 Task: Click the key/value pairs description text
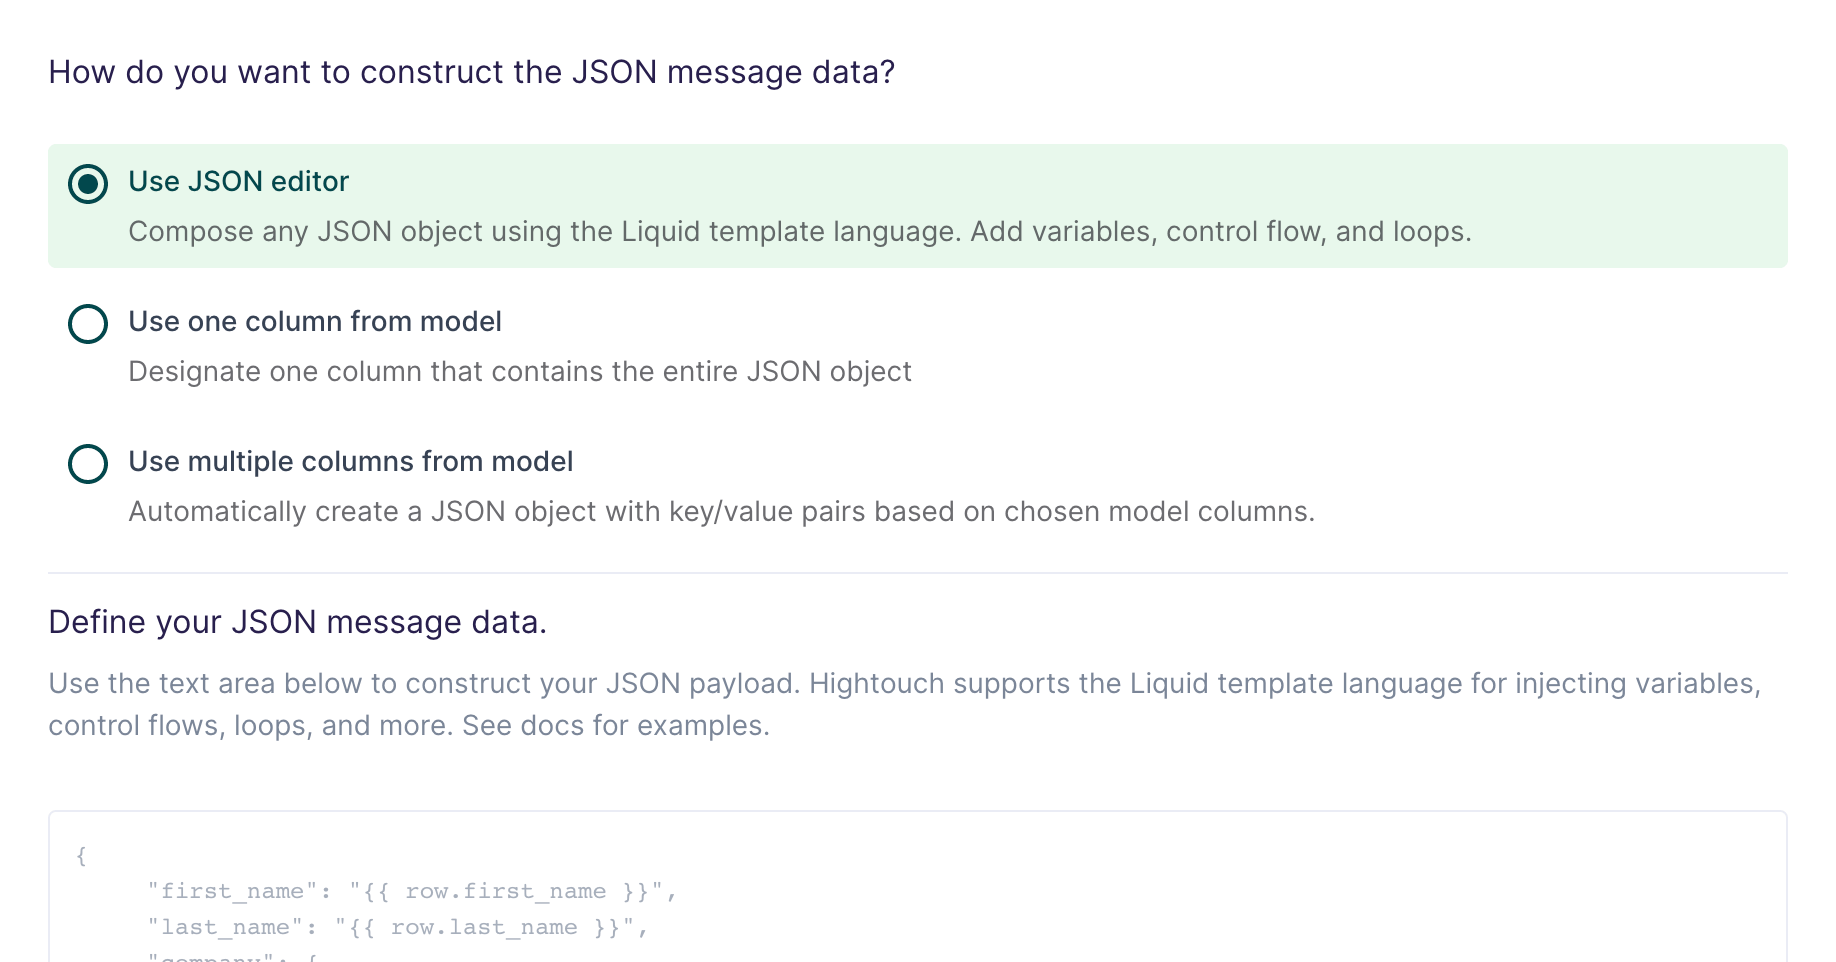tap(722, 511)
